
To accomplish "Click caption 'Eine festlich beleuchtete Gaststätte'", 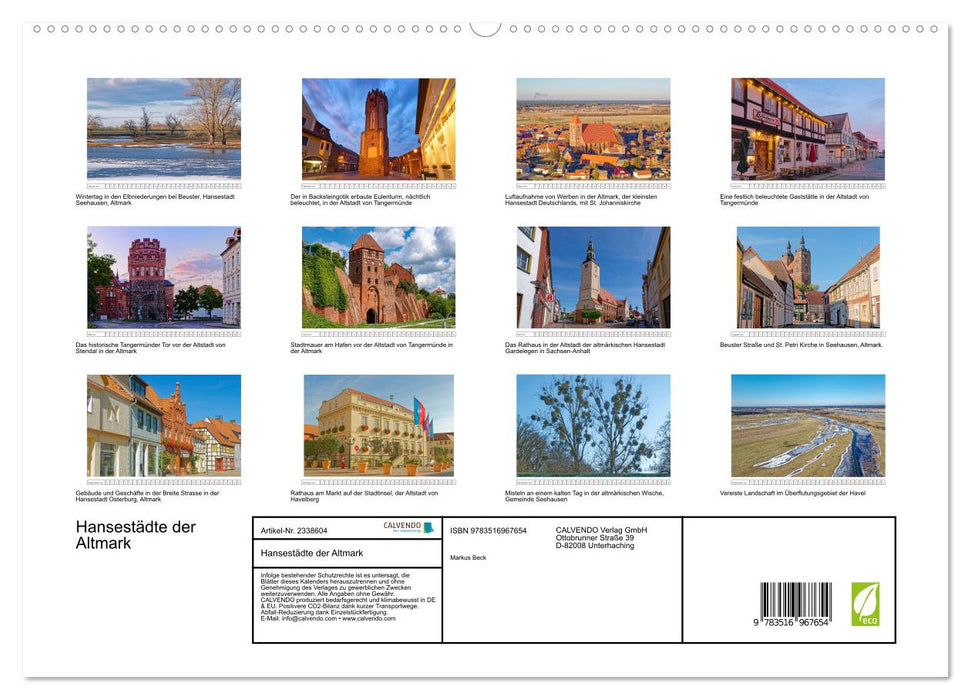I will [795, 199].
